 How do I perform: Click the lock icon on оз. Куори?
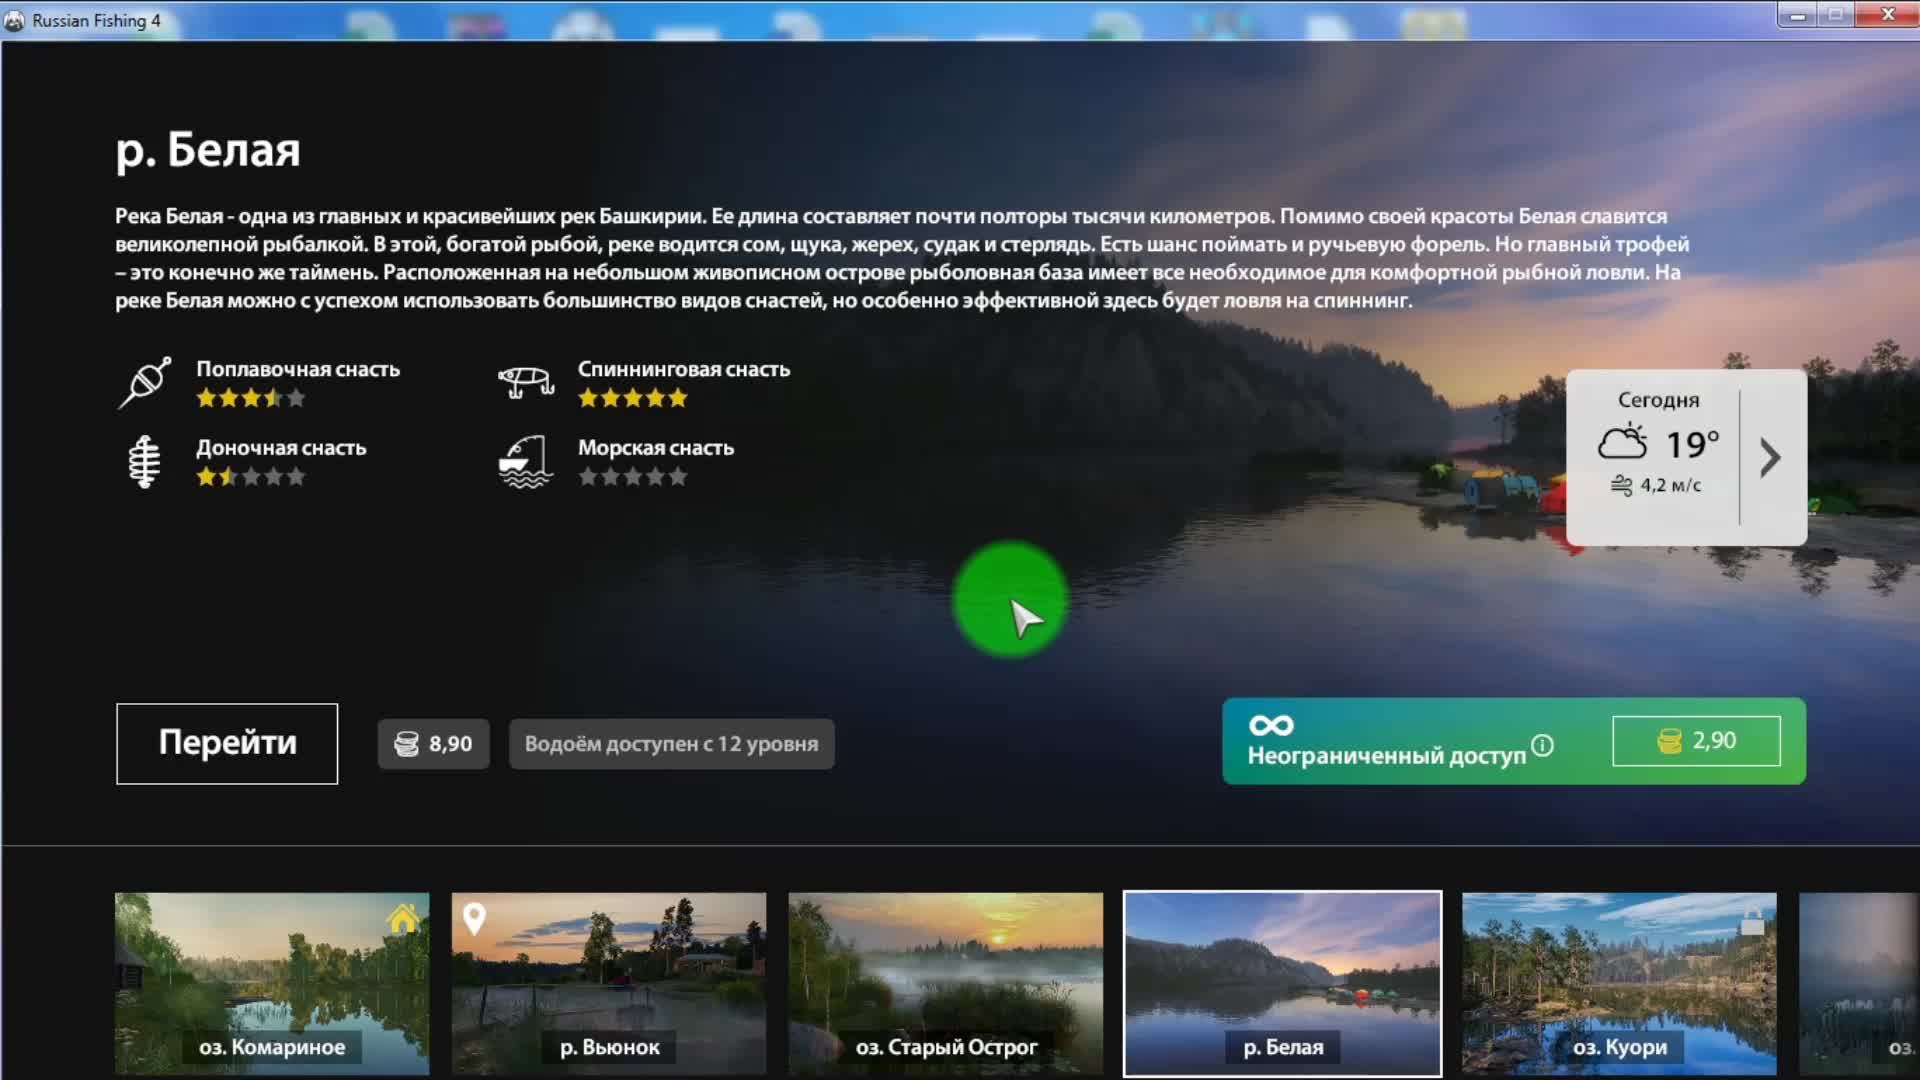1752,922
